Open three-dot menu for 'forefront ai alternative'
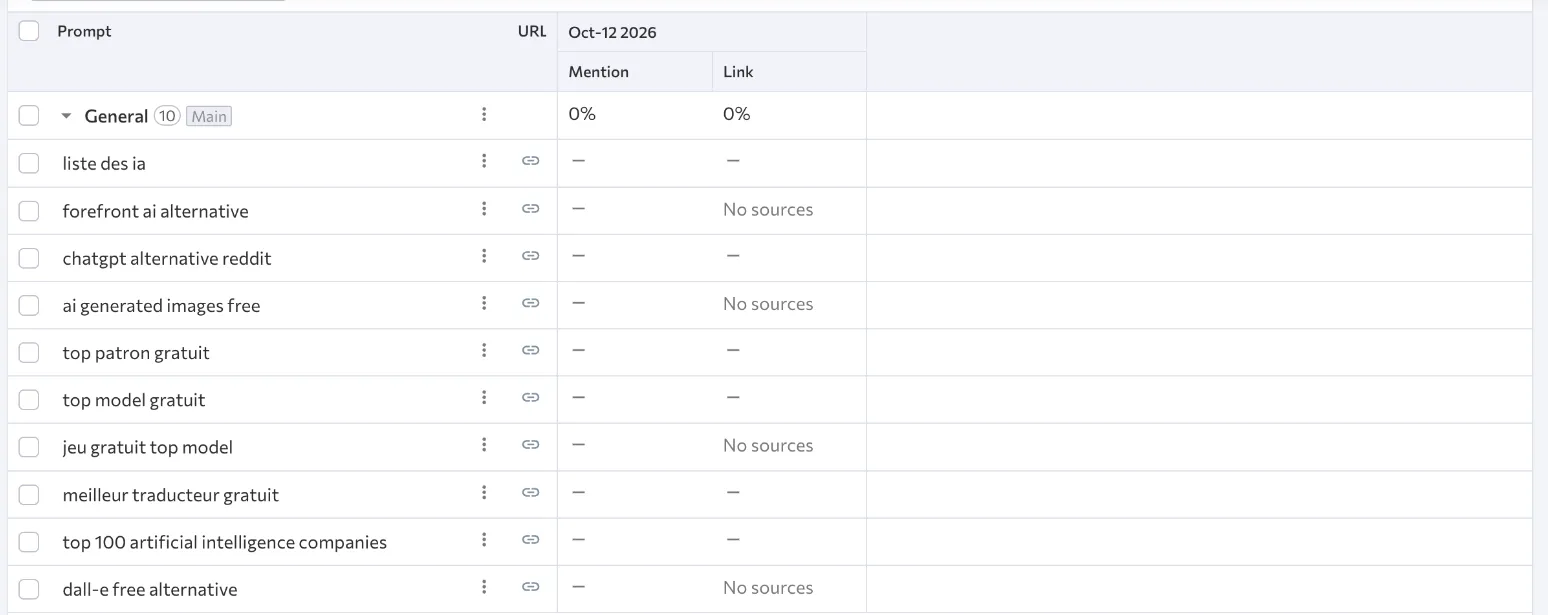Image resolution: width=1548 pixels, height=615 pixels. click(x=484, y=208)
